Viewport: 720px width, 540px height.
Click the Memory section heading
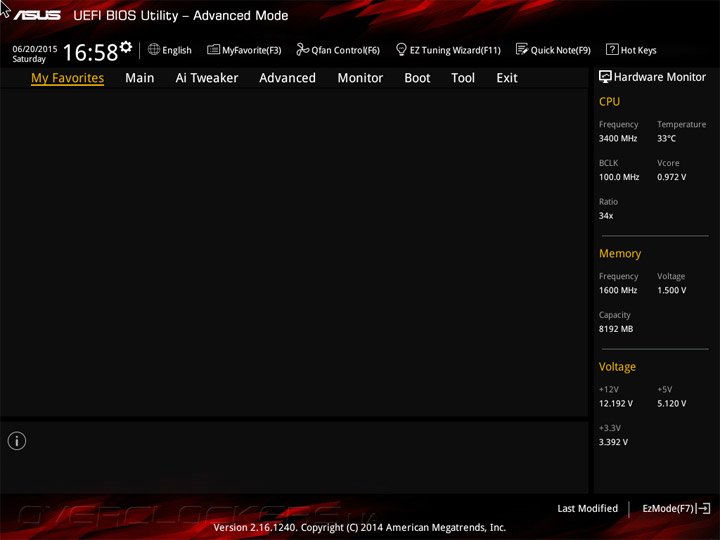tap(620, 253)
